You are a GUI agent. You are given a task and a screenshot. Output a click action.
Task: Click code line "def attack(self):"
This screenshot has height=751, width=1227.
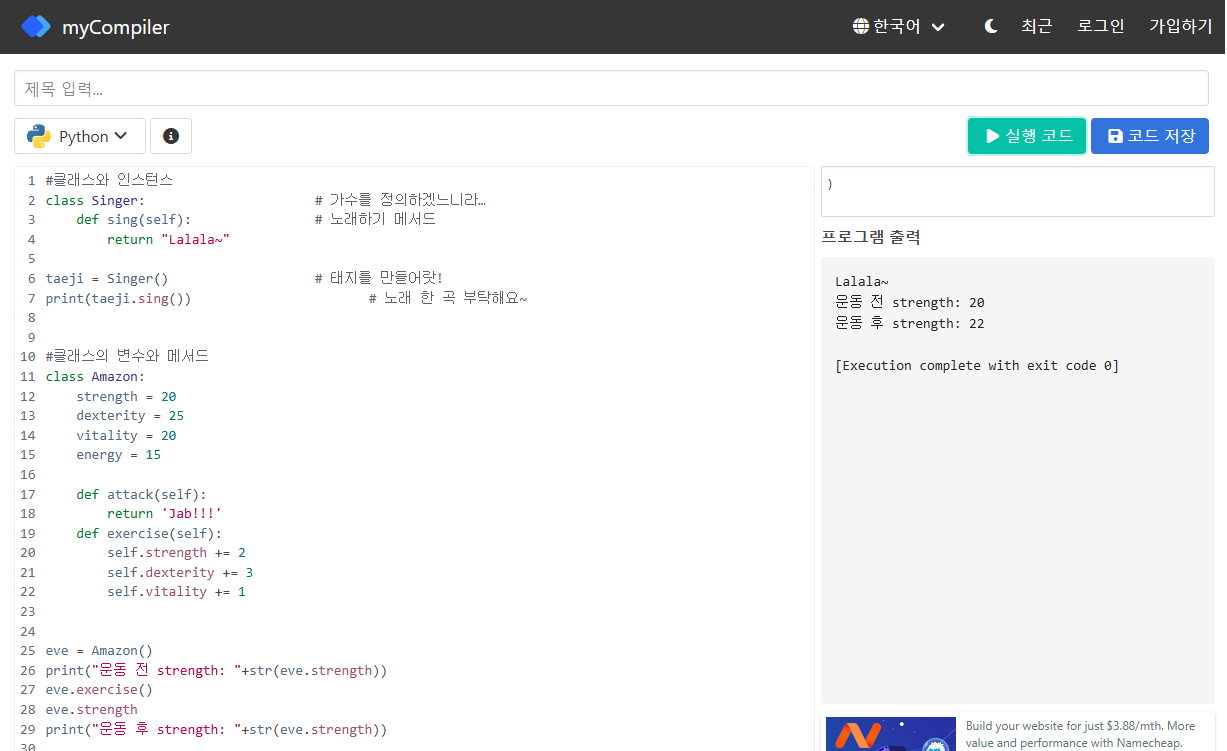[141, 494]
